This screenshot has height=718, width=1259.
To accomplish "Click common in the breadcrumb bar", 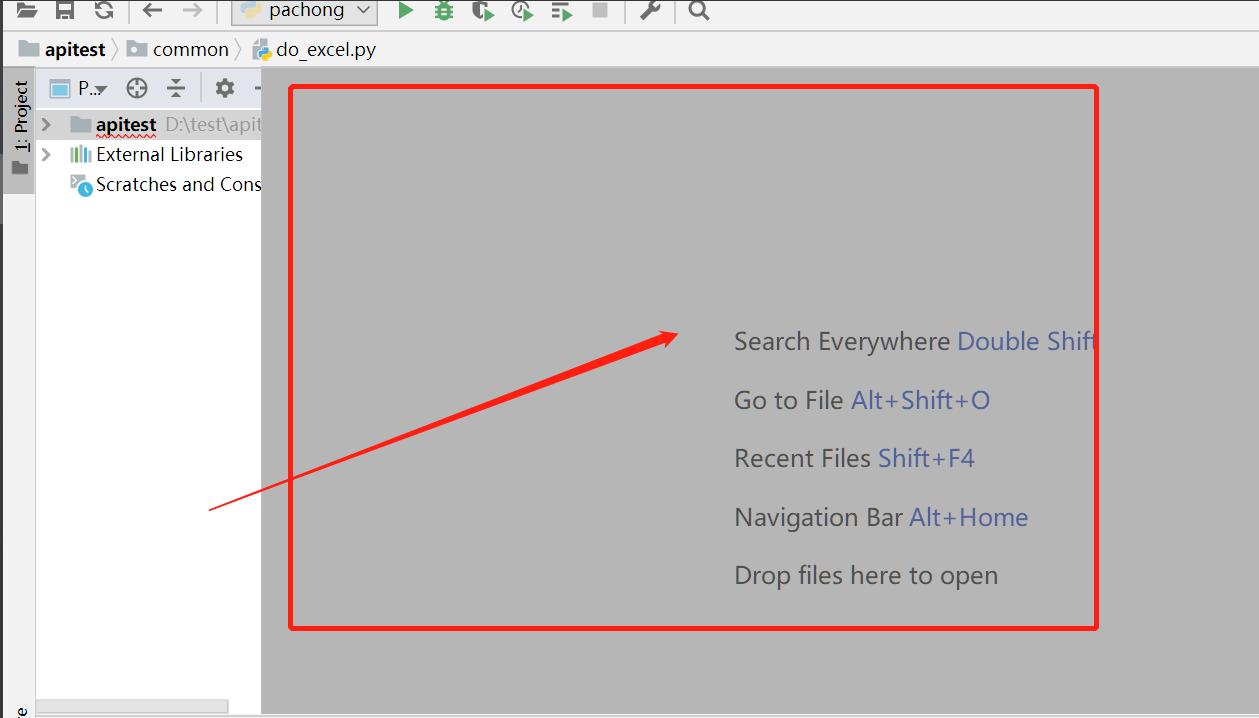I will tap(190, 49).
